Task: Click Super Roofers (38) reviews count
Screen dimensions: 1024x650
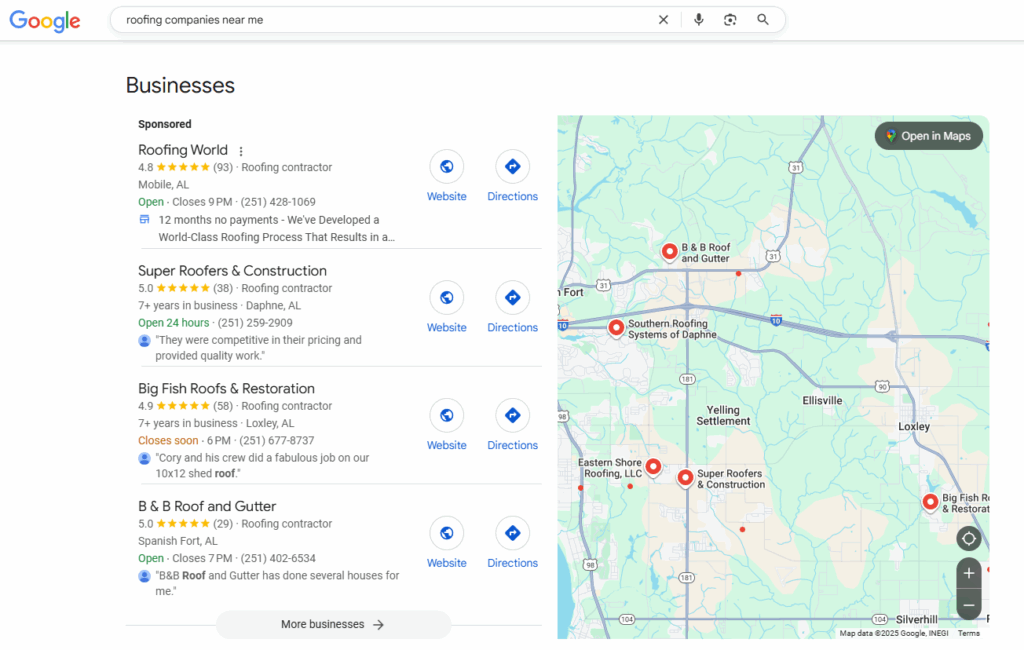Action: tap(223, 288)
